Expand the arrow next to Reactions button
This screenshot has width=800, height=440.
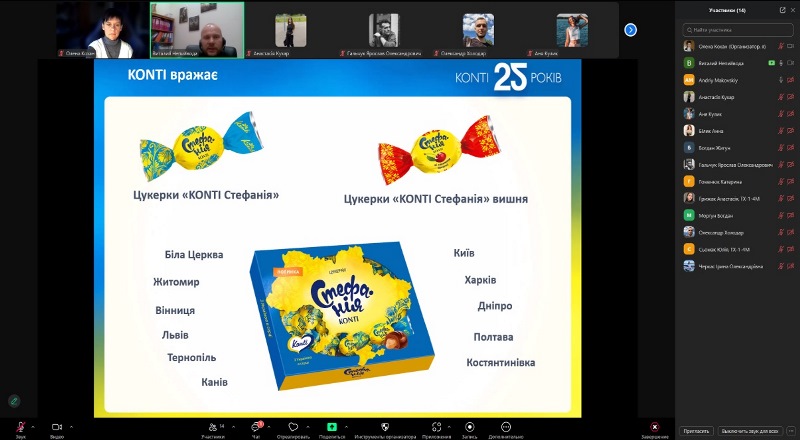[308, 427]
